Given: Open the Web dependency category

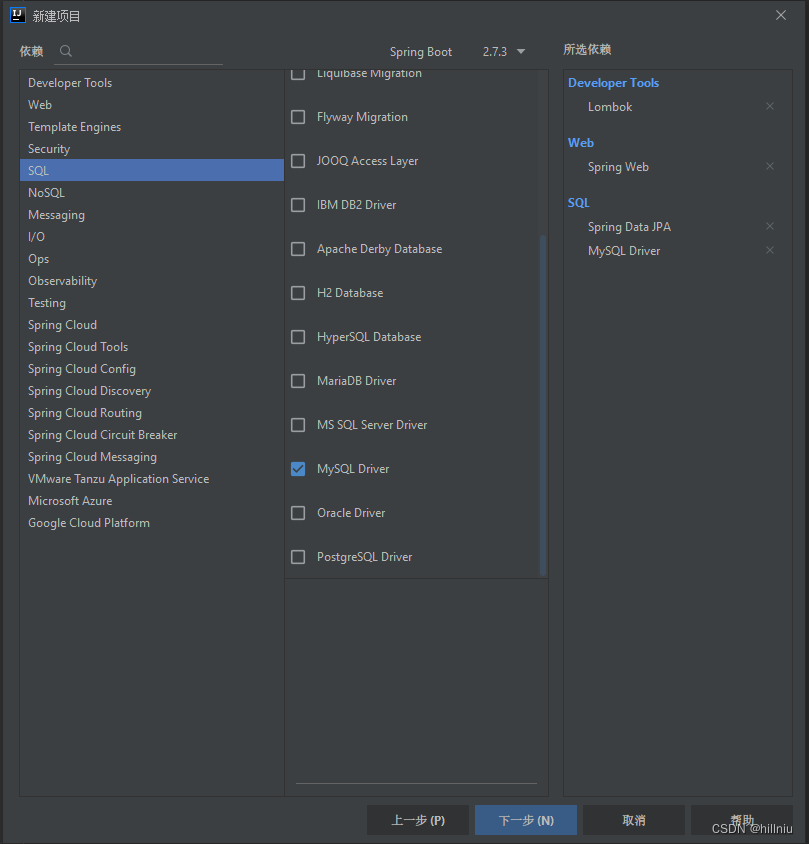Looking at the screenshot, I should point(152,105).
